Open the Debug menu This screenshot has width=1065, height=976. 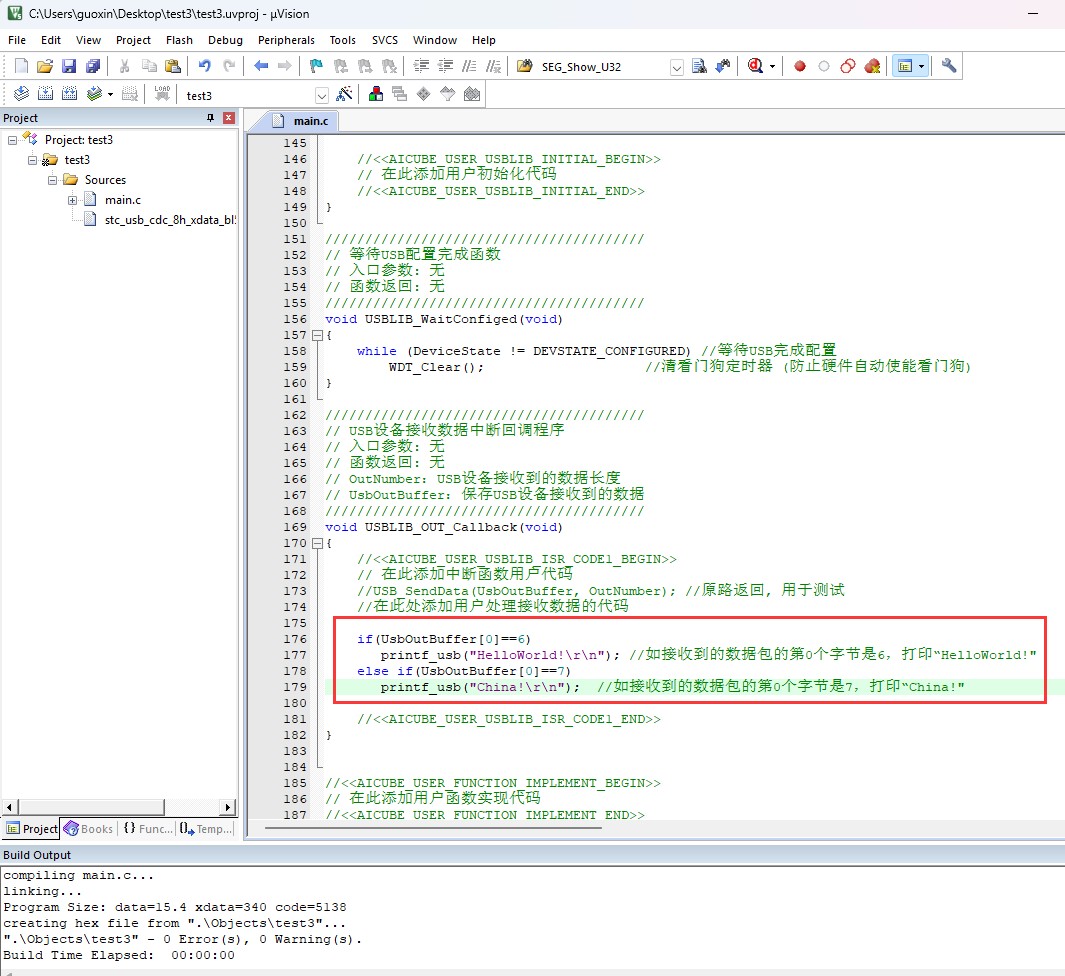[x=225, y=40]
